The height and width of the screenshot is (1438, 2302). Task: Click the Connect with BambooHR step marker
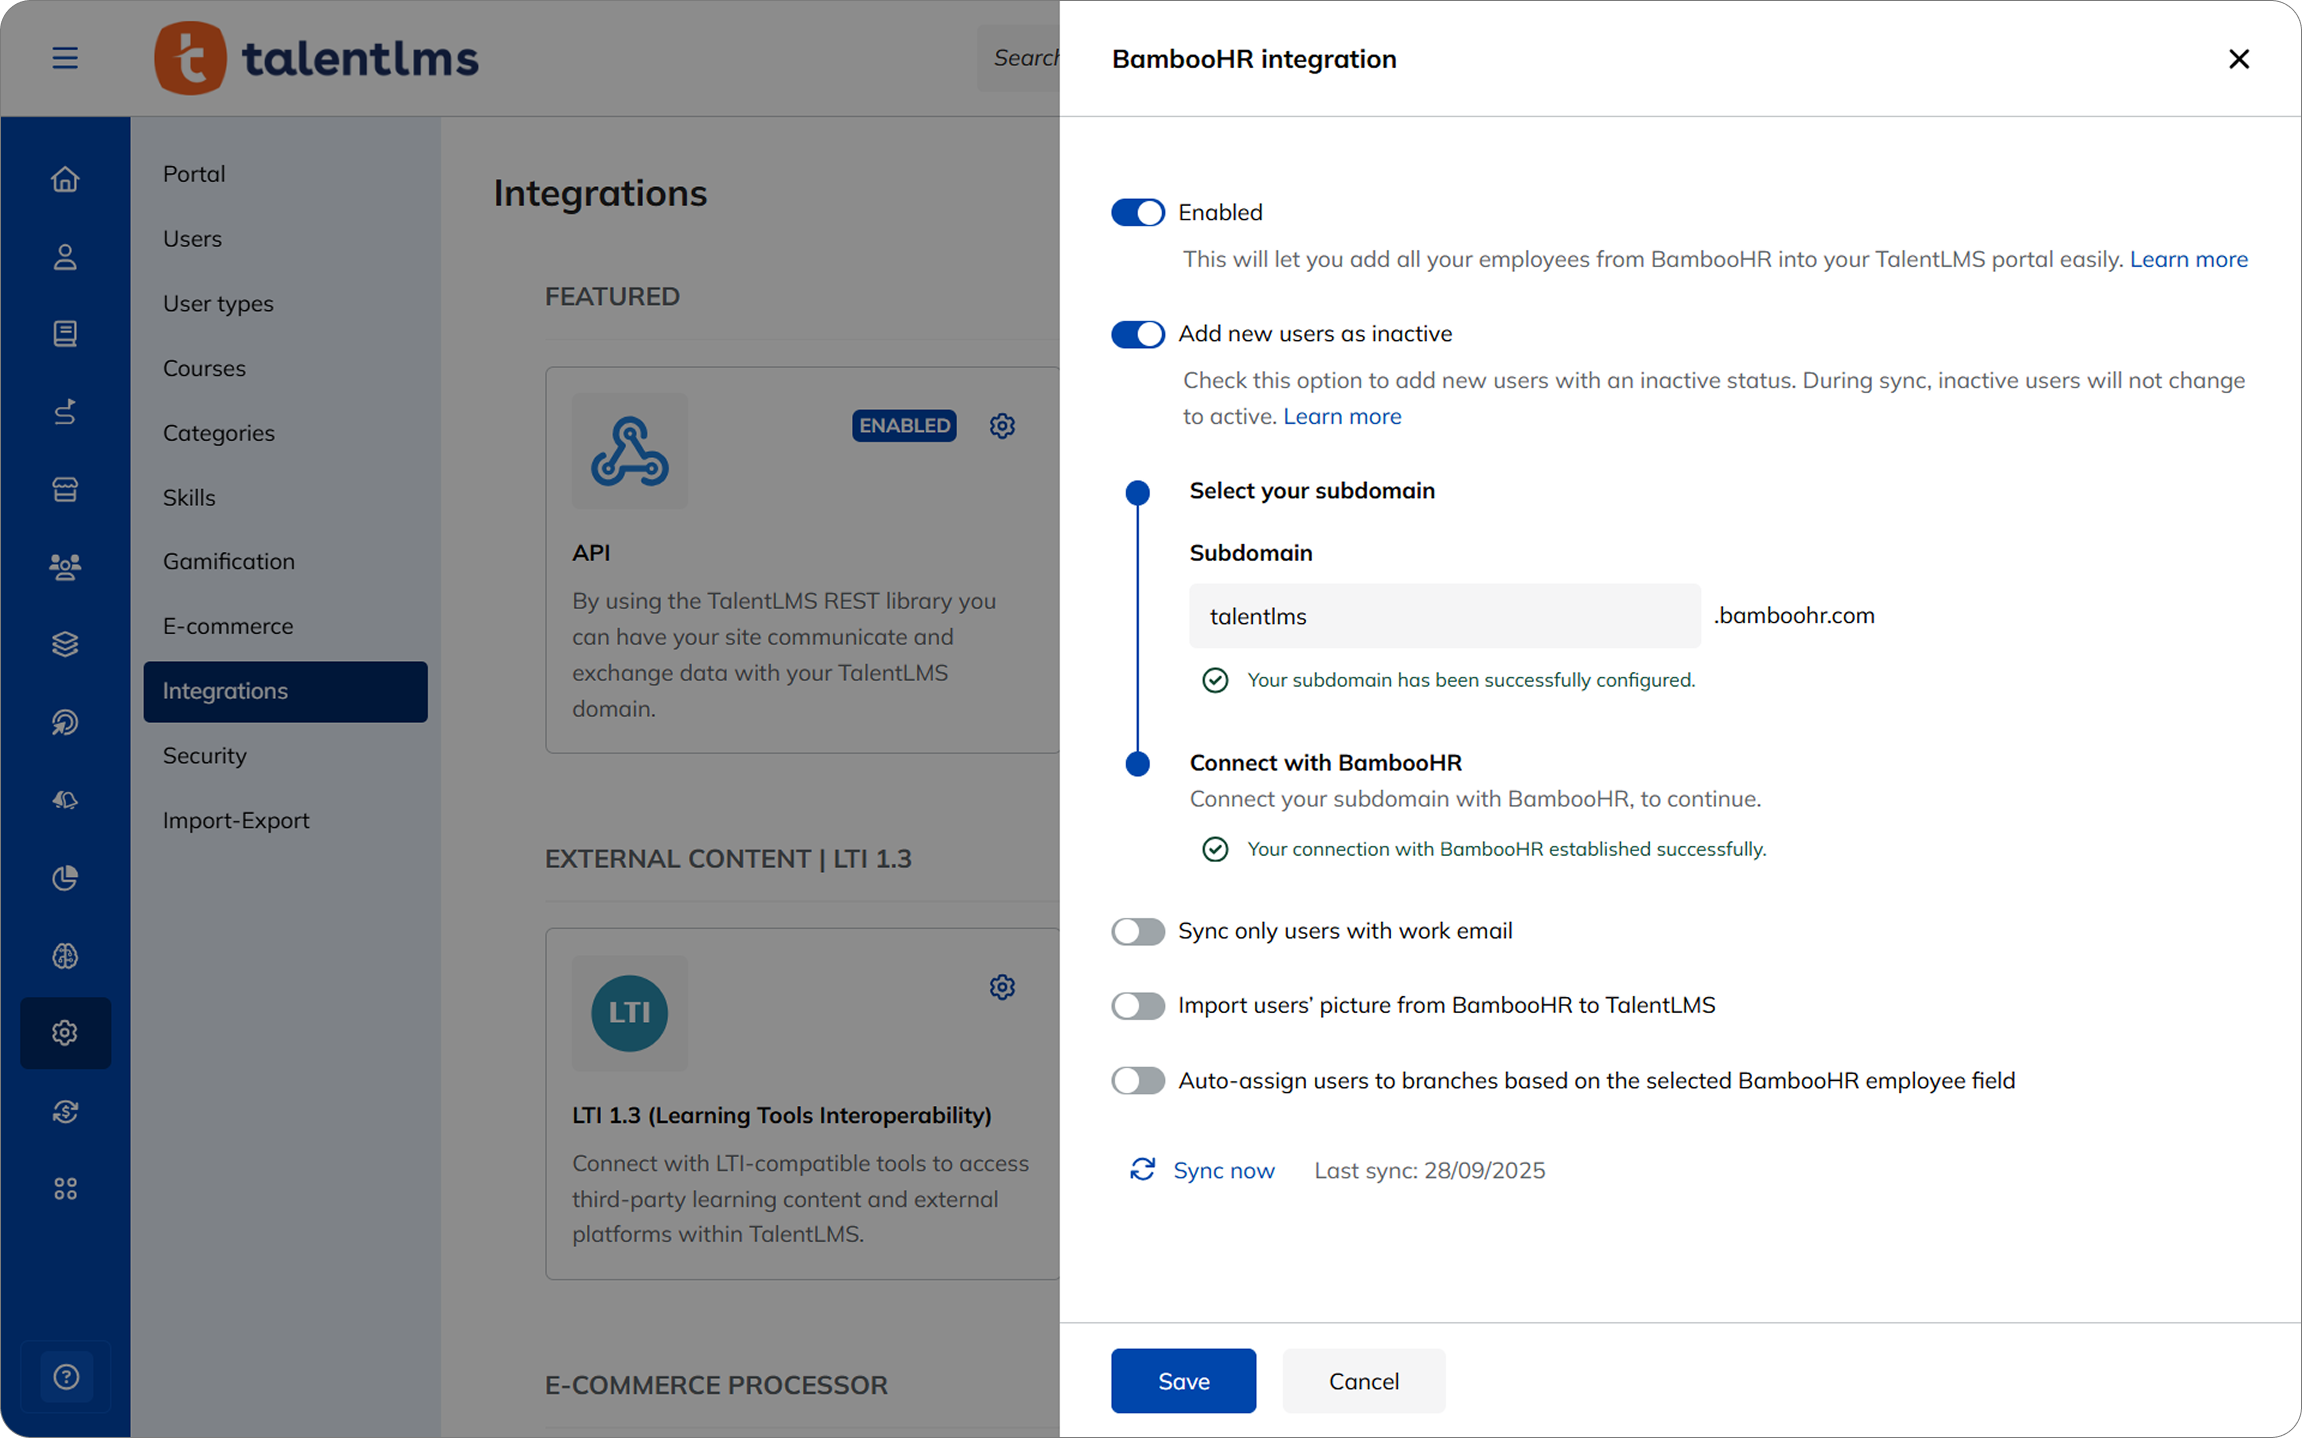tap(1137, 764)
